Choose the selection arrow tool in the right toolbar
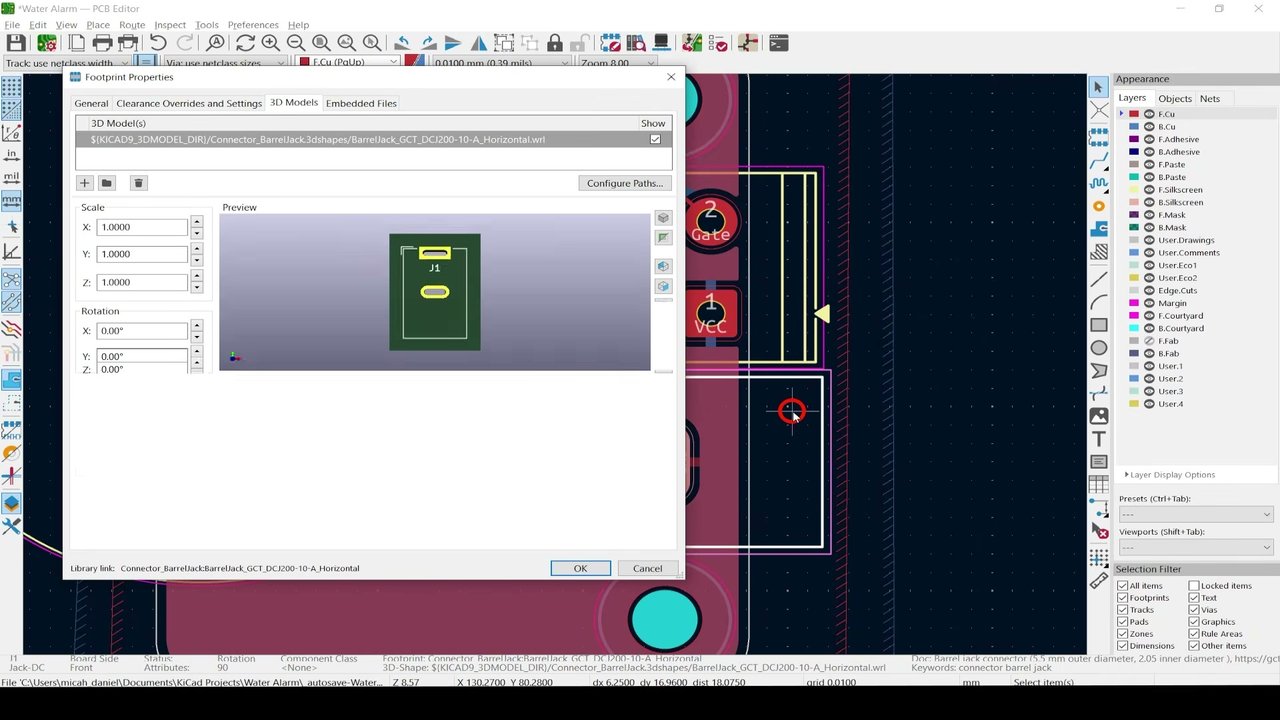This screenshot has width=1280, height=720. coord(1098,87)
